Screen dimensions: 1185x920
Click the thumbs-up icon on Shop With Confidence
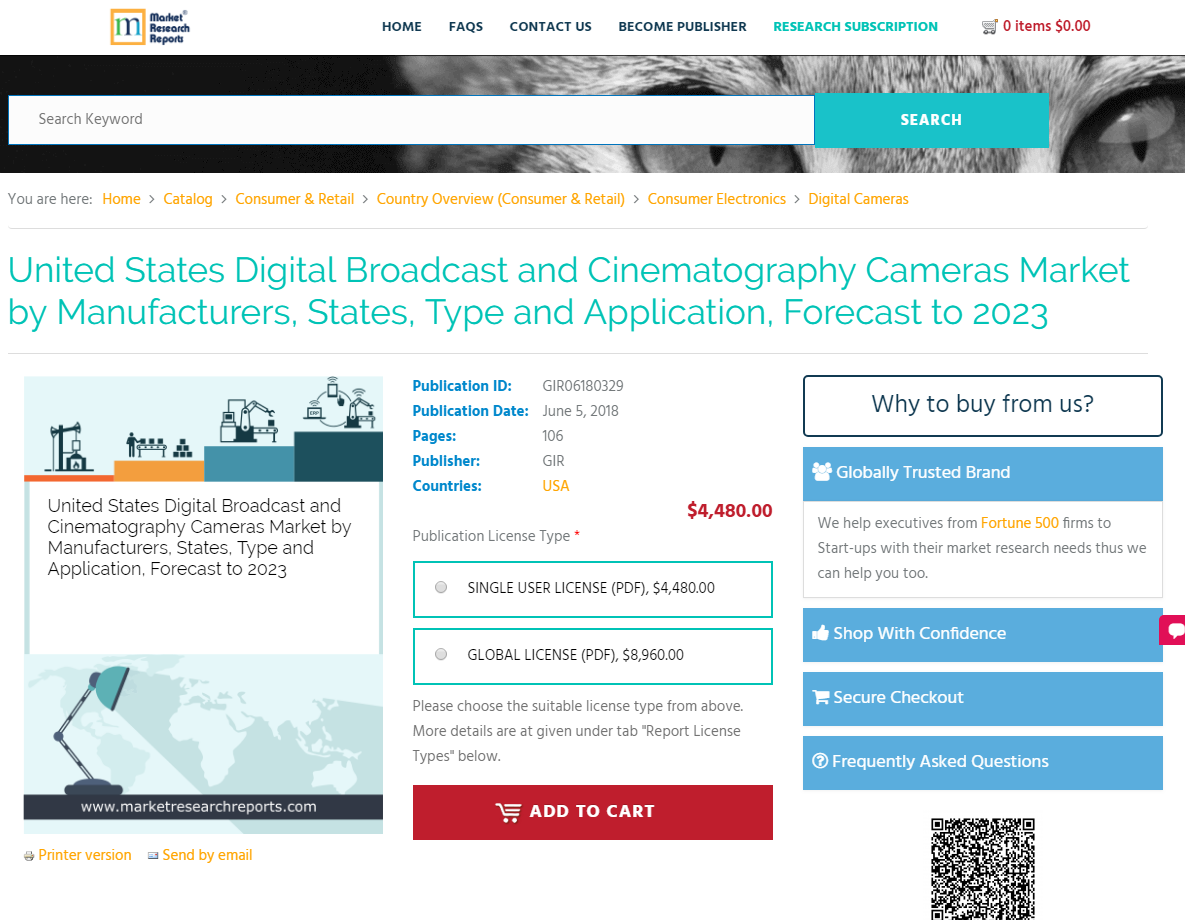click(820, 633)
